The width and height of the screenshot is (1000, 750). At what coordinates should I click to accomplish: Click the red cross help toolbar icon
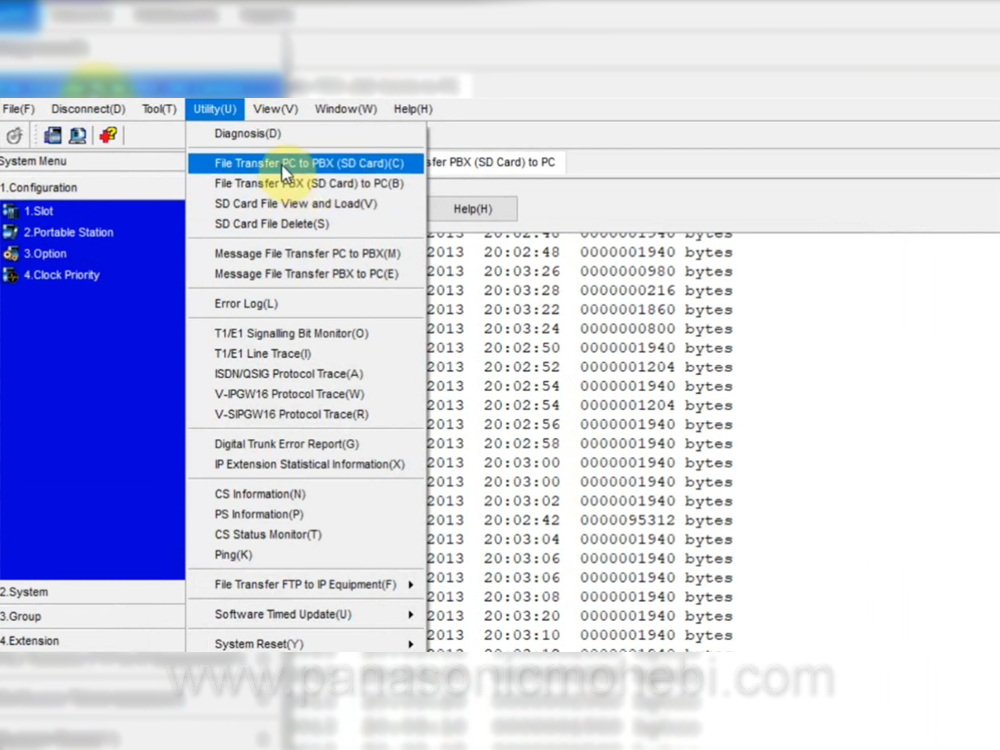(107, 135)
